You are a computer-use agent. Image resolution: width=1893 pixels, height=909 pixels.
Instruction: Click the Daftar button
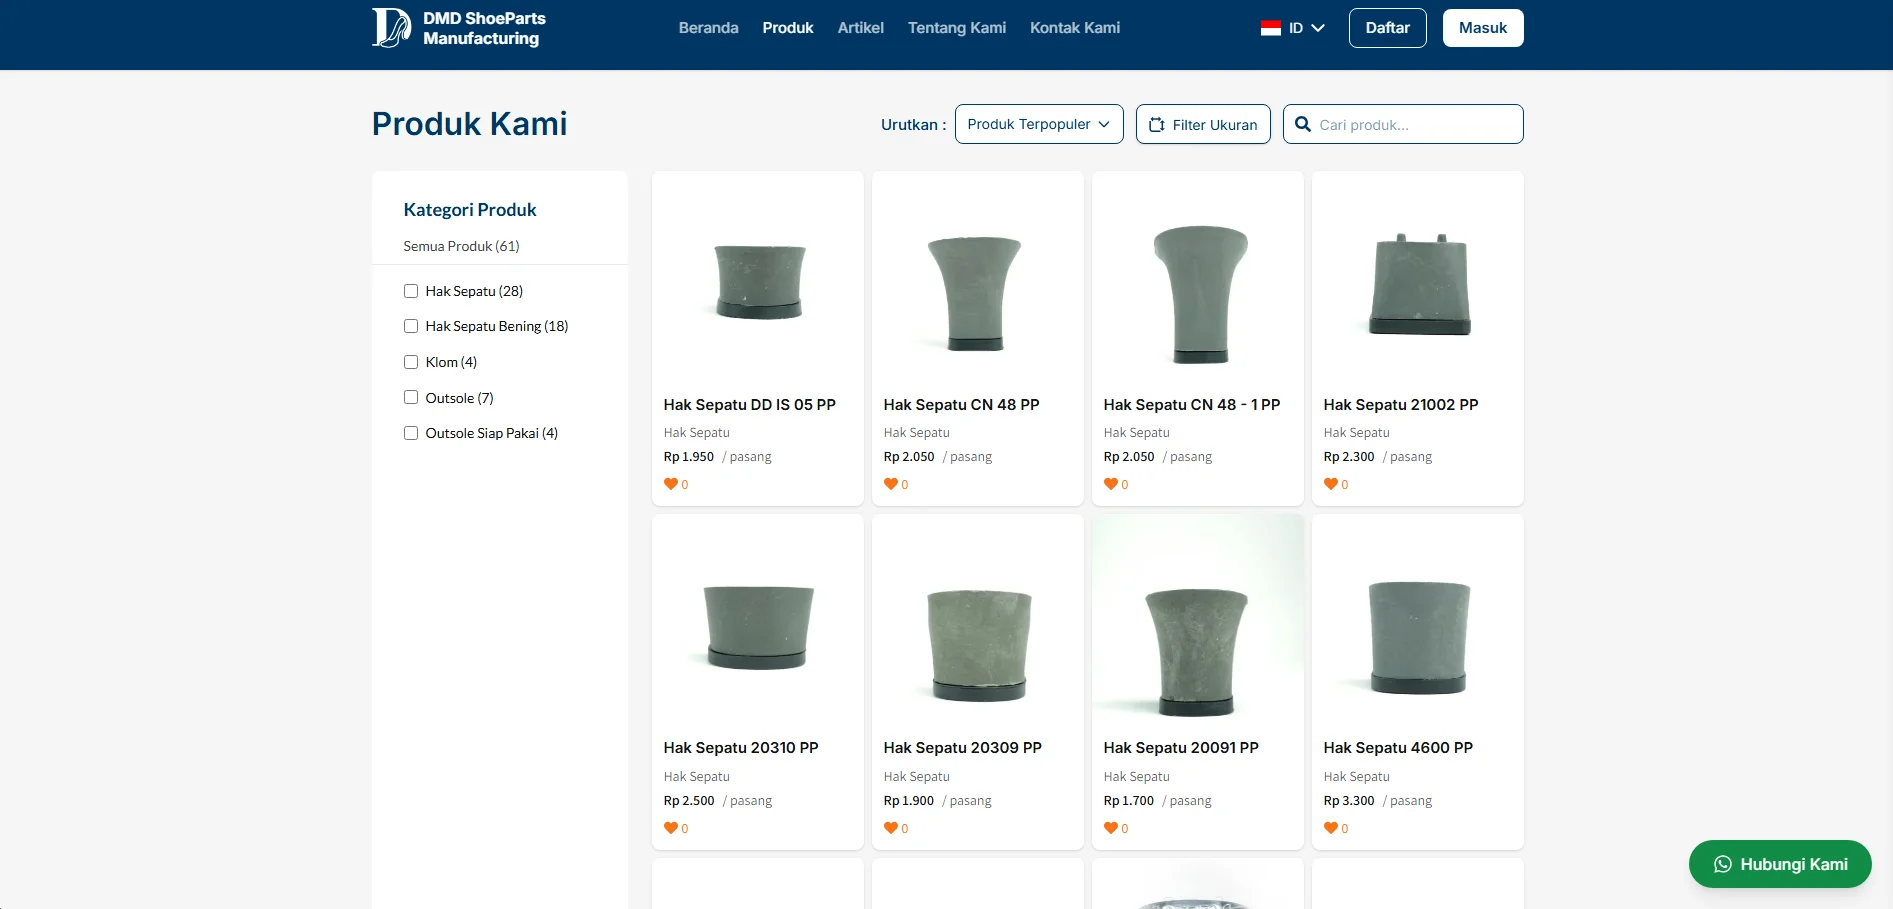1388,28
